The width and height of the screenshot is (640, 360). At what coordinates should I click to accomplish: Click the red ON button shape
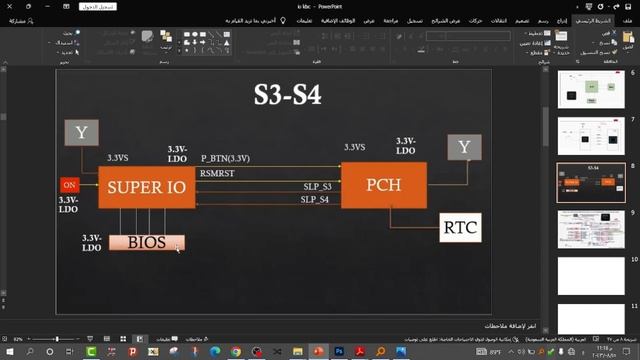pos(69,185)
